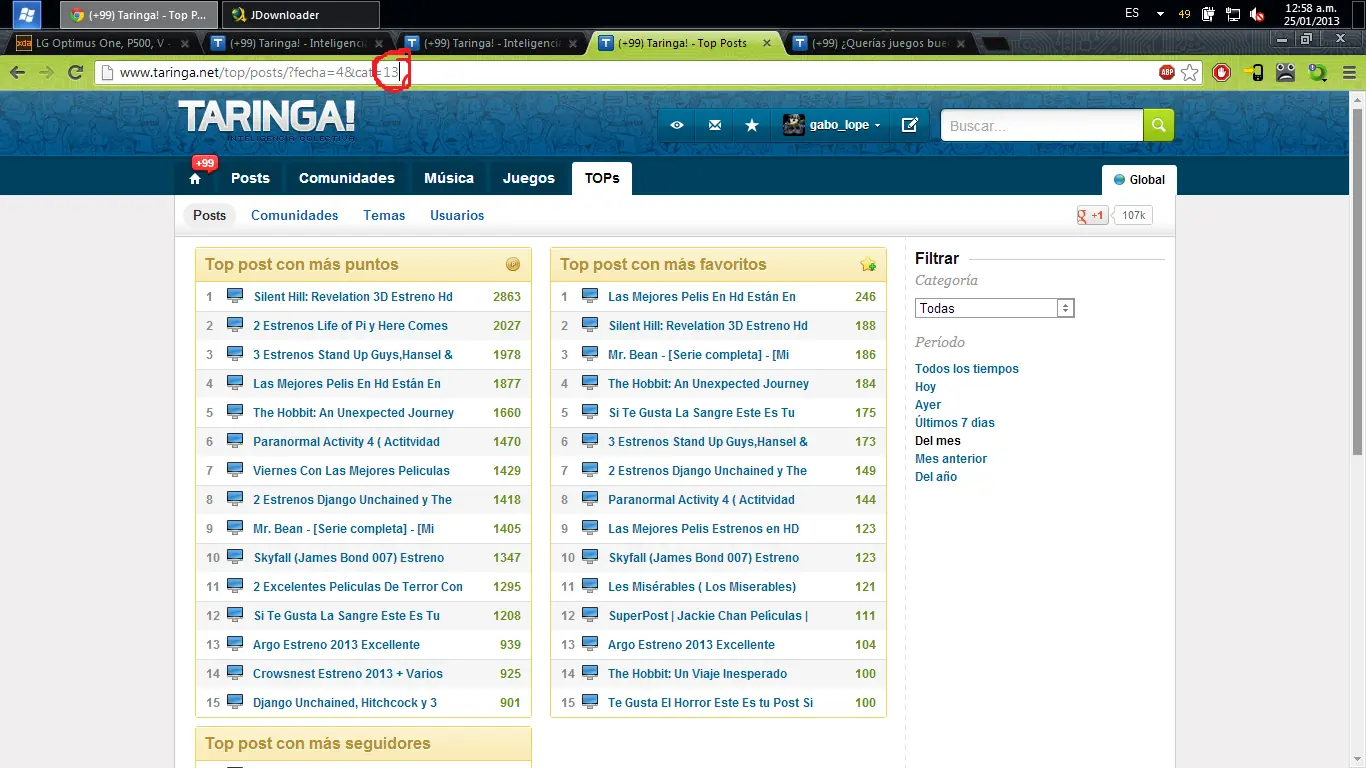Switch to the Juegos section

coord(529,178)
